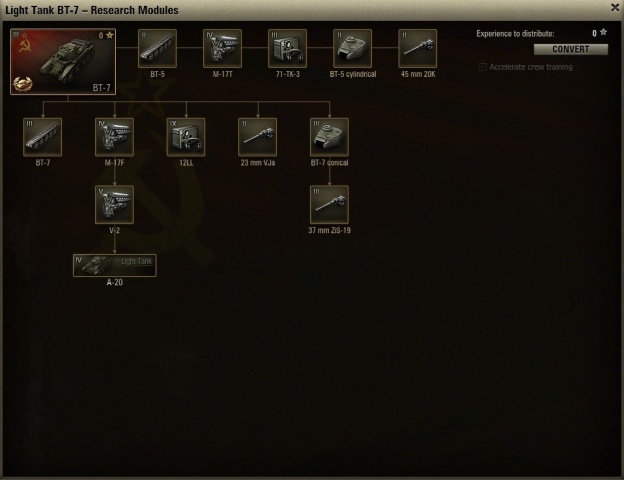624x480 pixels.
Task: Click the 'M-17F' label text
Action: tap(115, 163)
